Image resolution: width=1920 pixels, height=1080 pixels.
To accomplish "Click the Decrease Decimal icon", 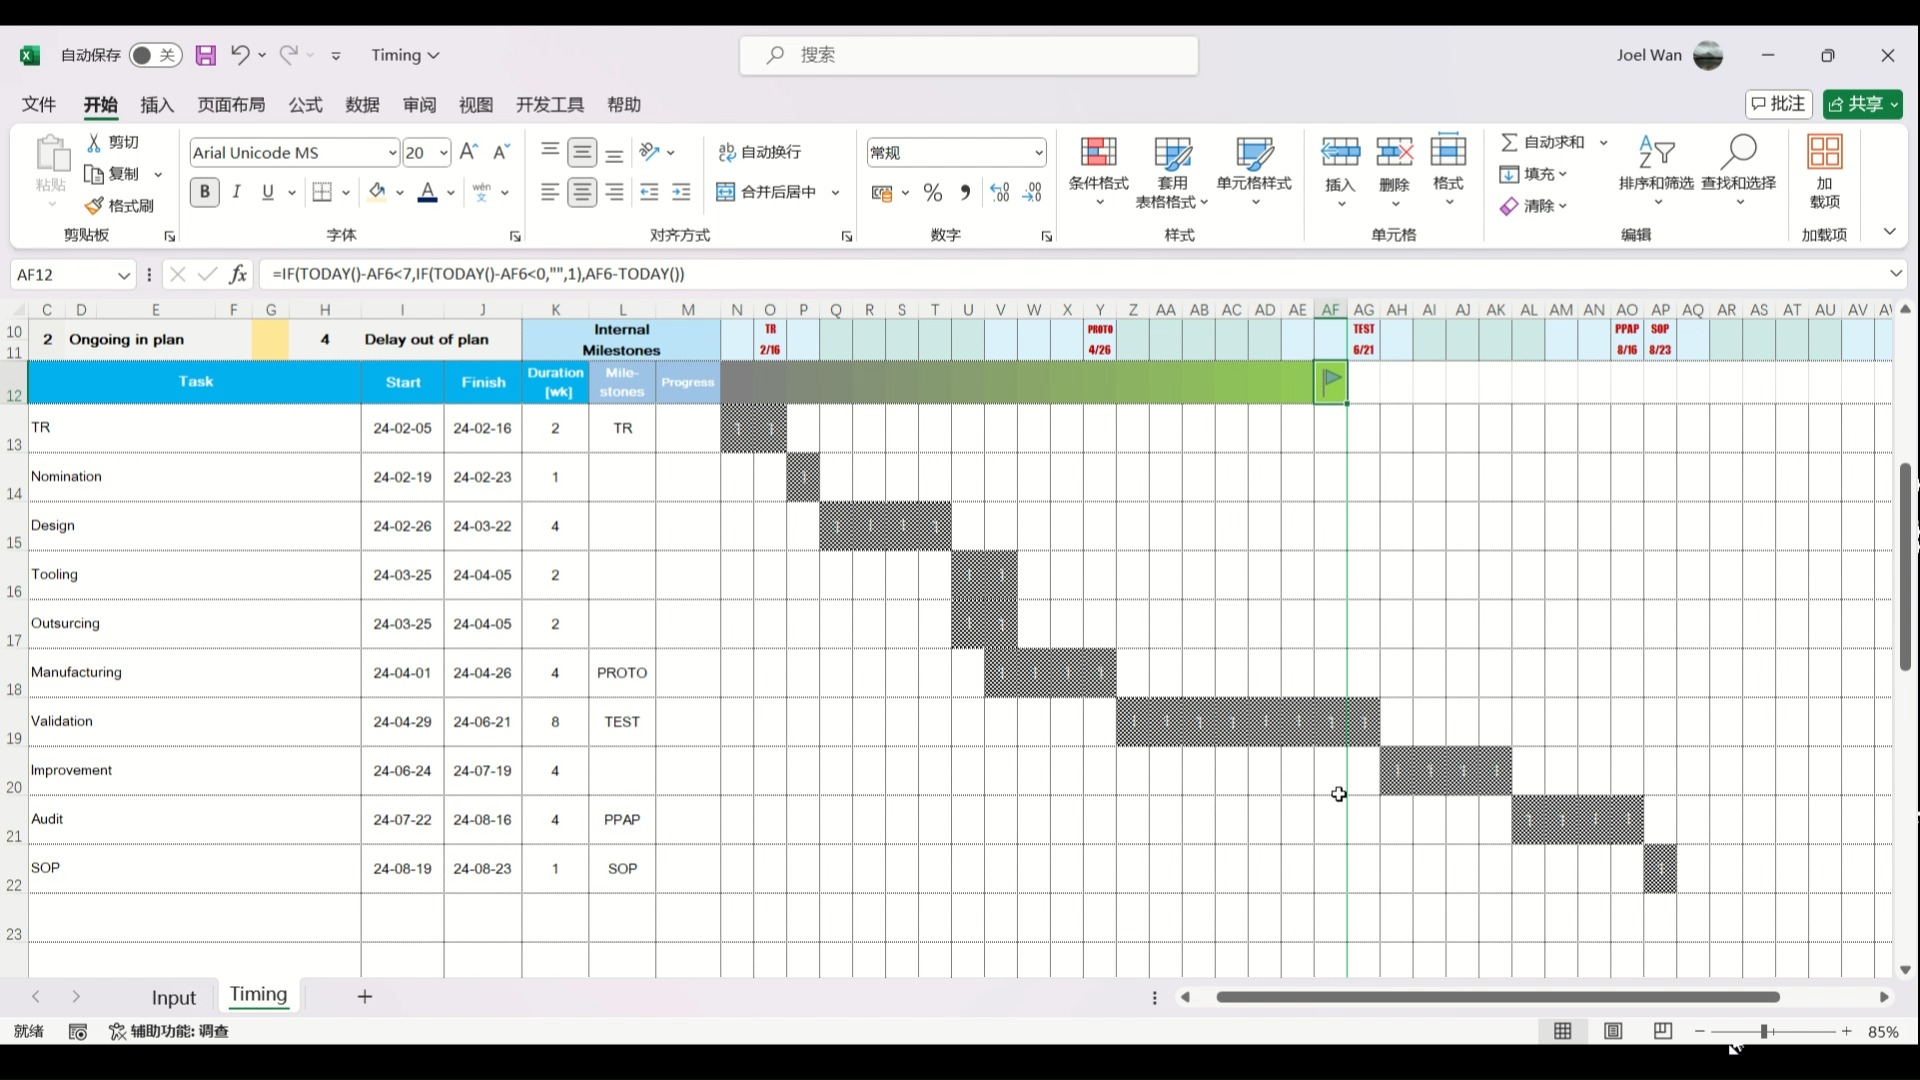I will [1033, 193].
